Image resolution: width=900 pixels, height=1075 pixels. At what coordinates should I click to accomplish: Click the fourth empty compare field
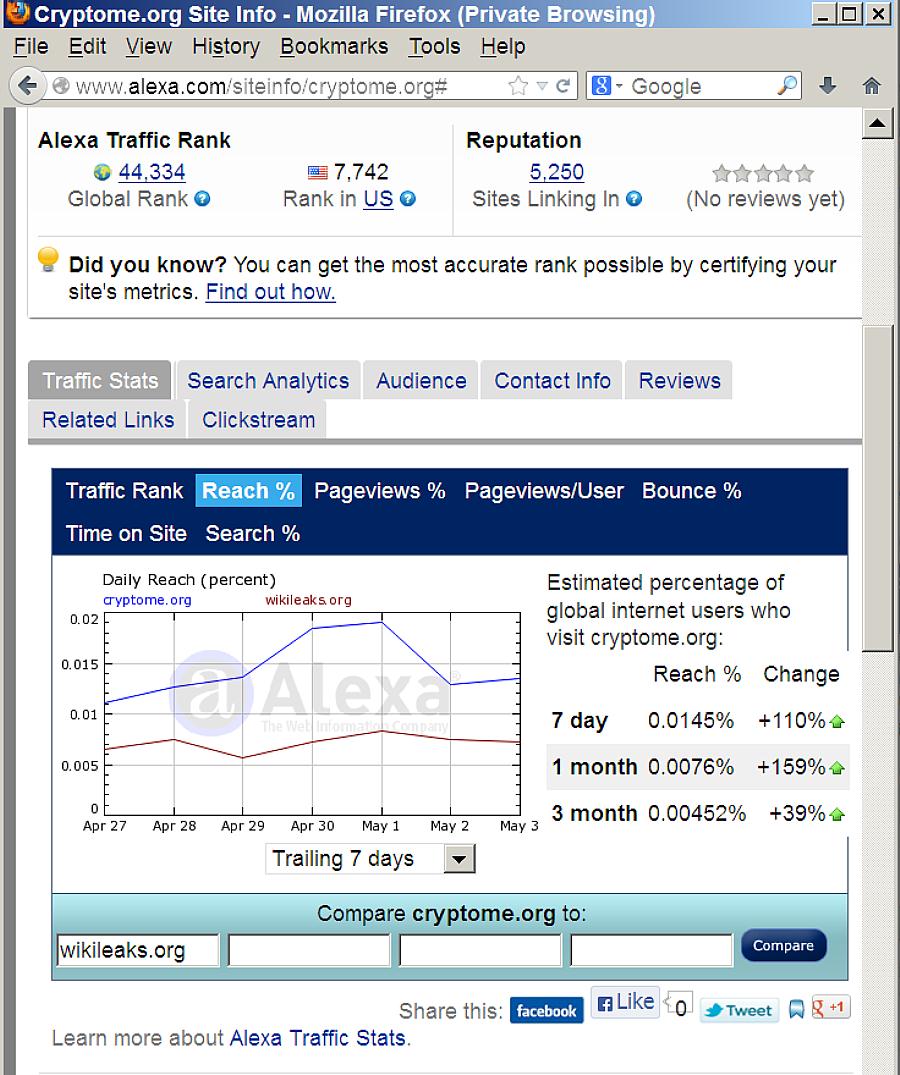coord(652,950)
